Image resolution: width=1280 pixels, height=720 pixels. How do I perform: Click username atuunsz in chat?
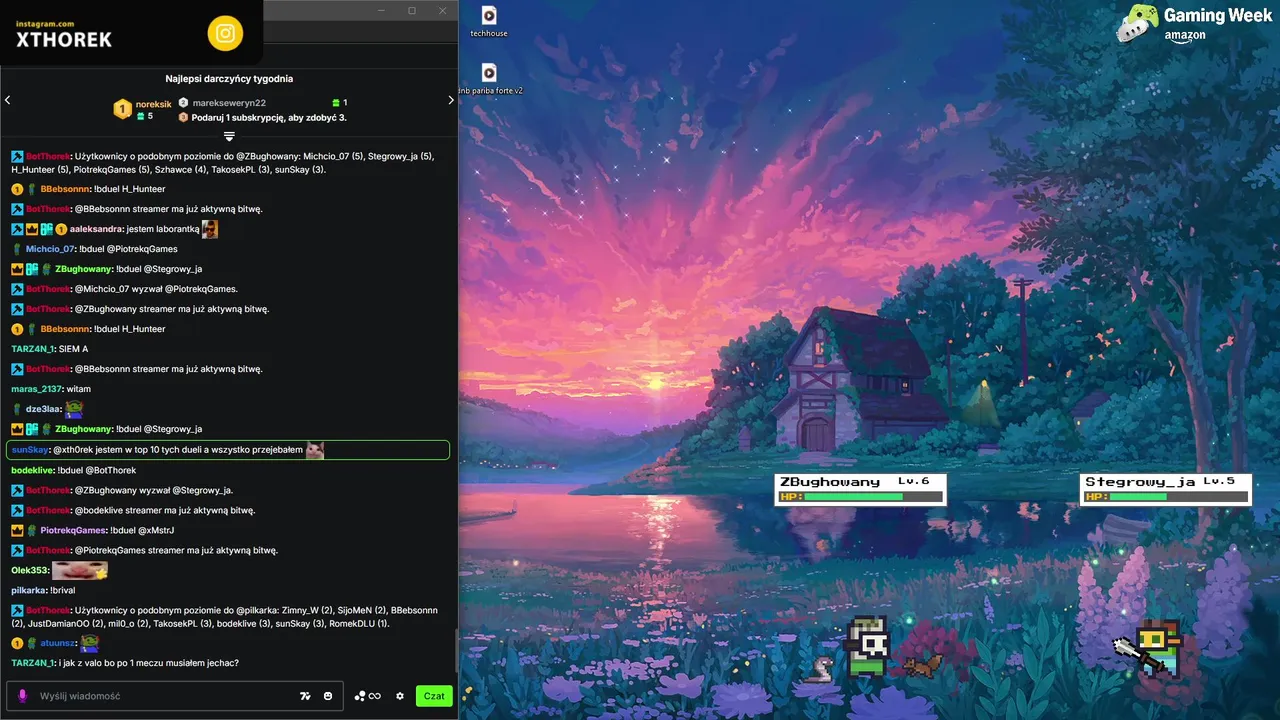pyautogui.click(x=59, y=643)
